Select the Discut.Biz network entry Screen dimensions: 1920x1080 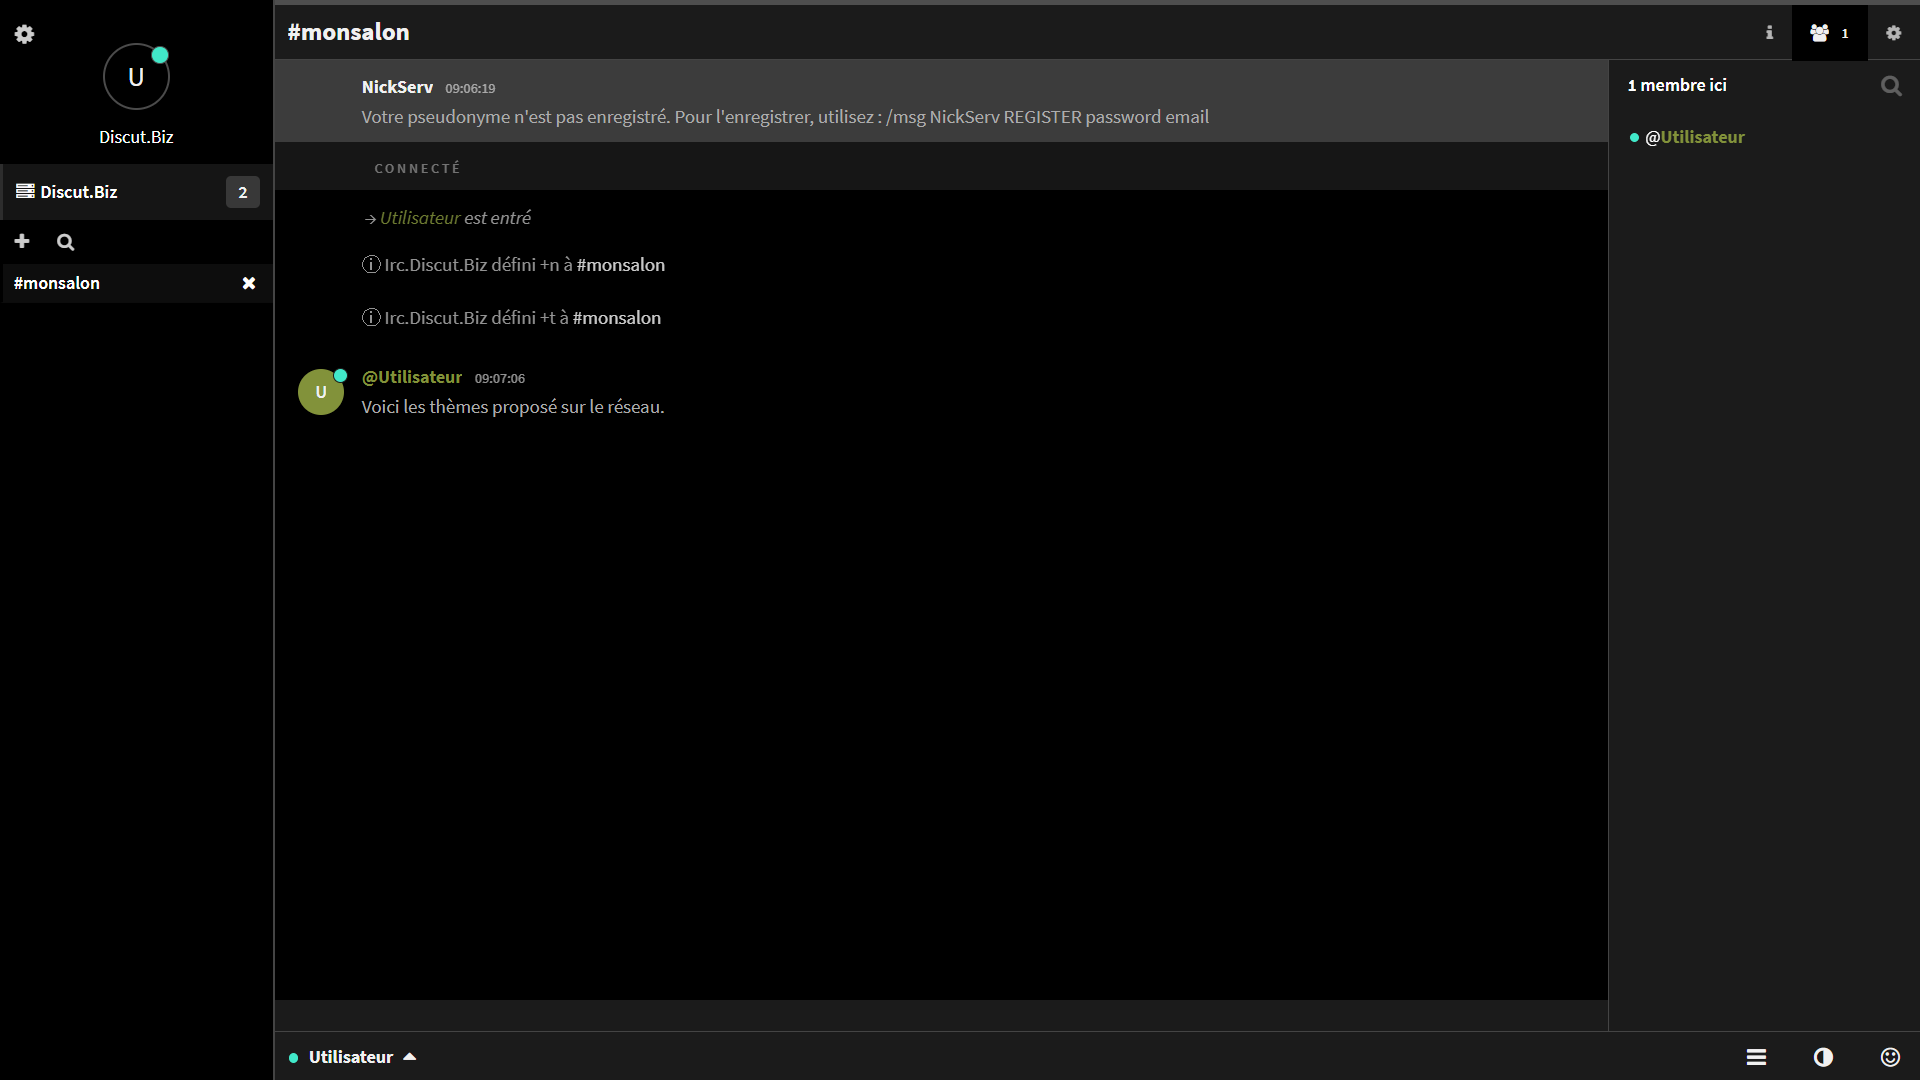coord(79,192)
